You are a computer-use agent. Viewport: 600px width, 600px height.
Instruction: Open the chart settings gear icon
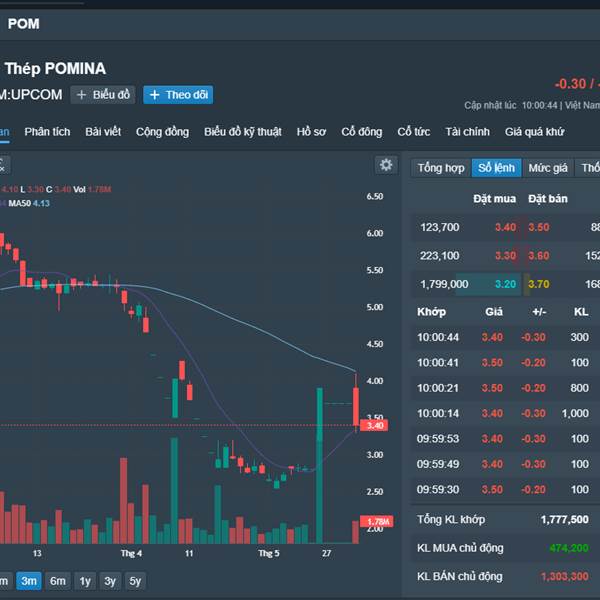point(386,165)
